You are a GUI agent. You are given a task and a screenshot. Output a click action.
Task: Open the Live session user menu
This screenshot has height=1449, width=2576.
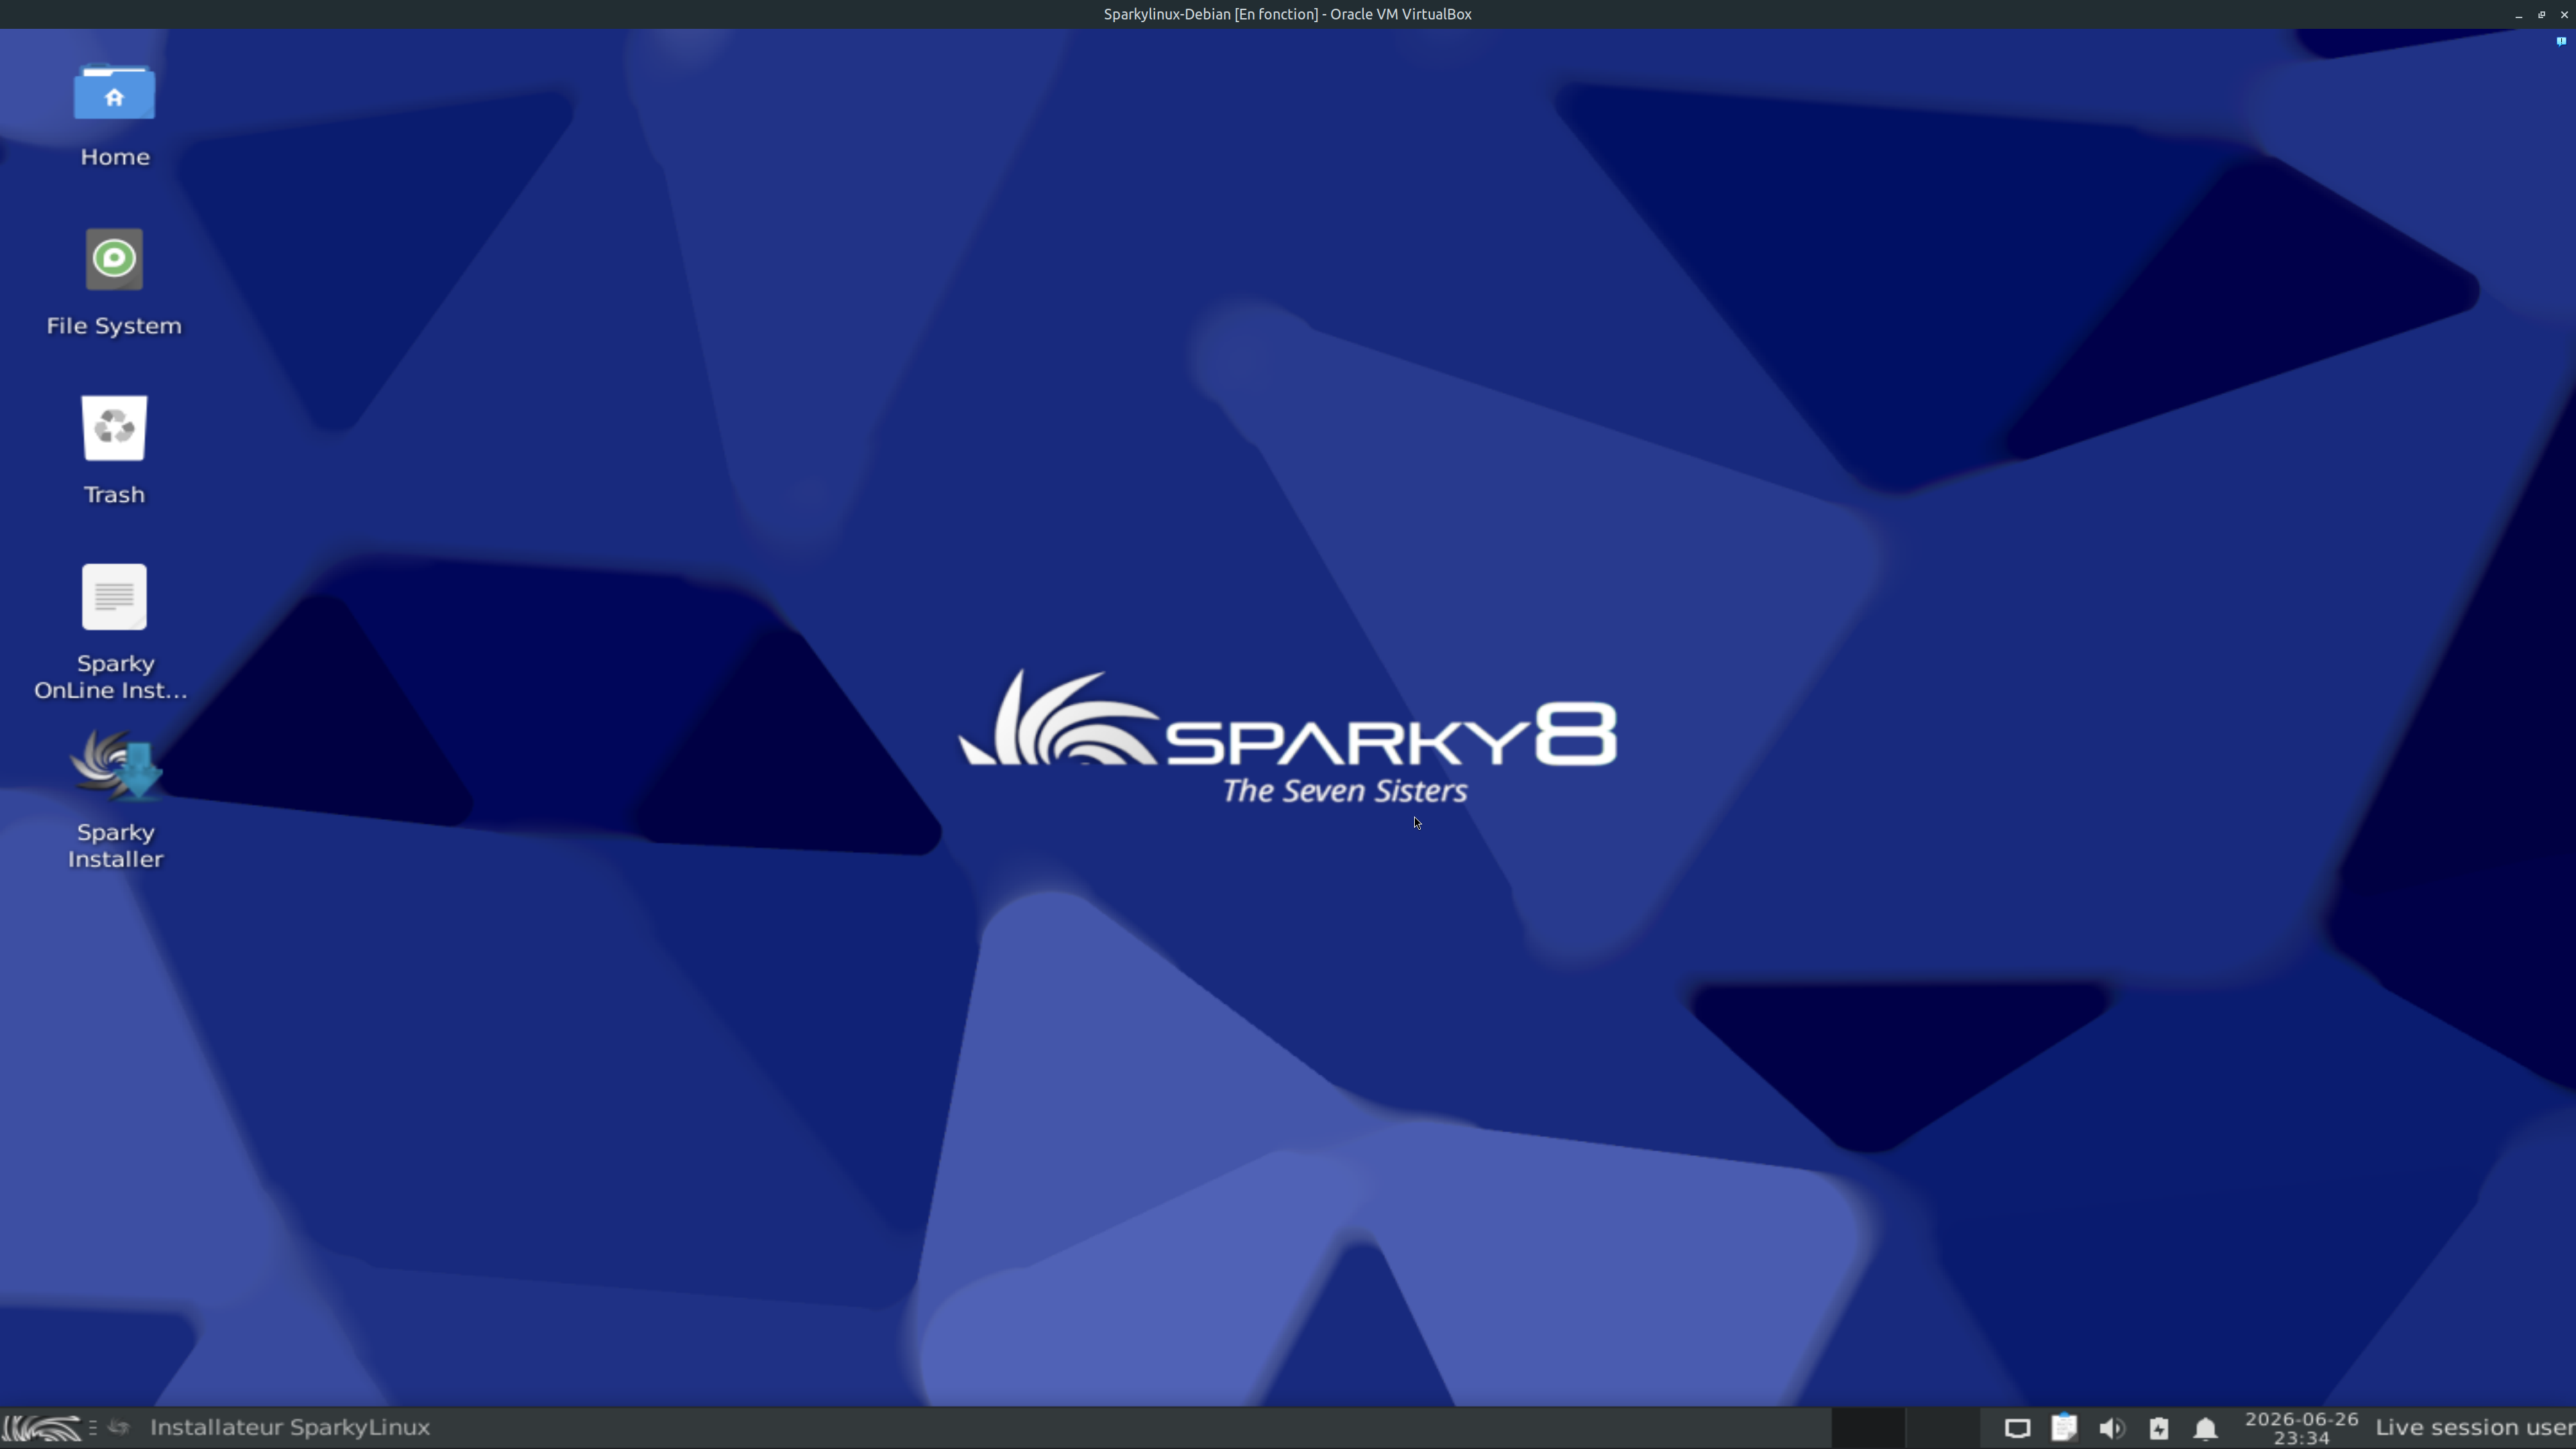[x=2475, y=1427]
